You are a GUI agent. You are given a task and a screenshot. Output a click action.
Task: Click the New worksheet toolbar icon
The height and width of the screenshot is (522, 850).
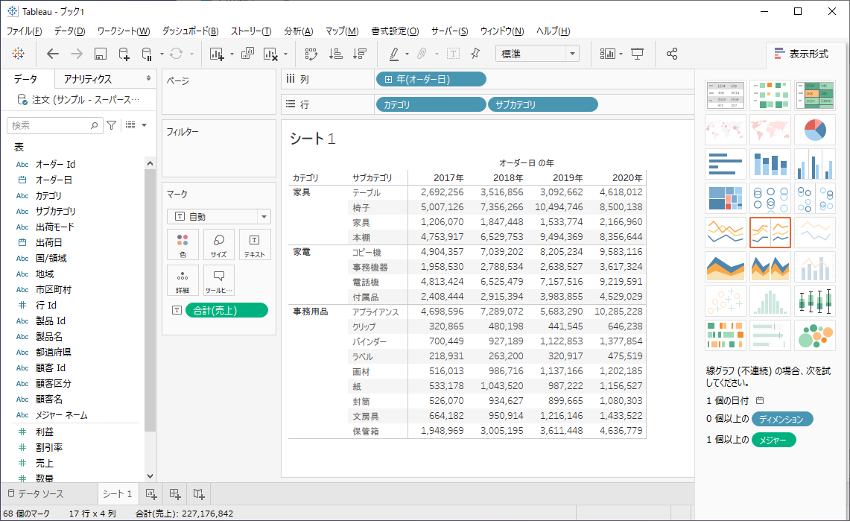tap(217, 54)
